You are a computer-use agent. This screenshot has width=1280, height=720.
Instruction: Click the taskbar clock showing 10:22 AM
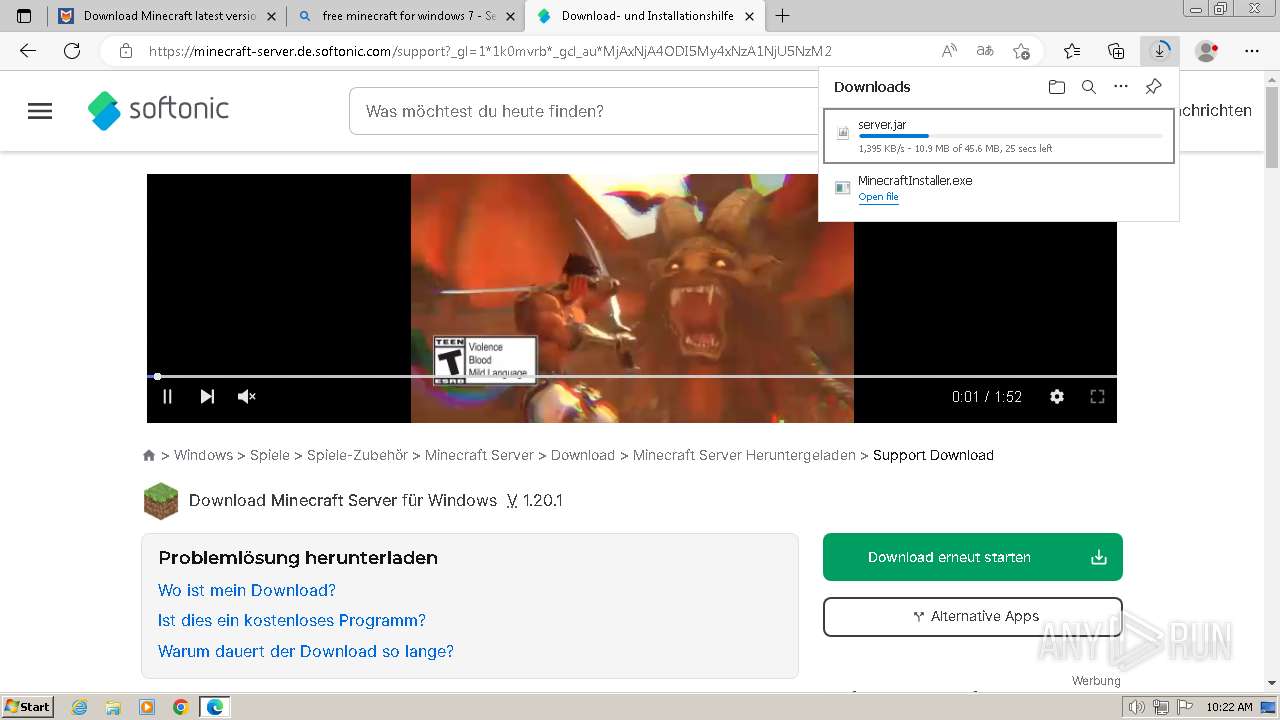[1229, 707]
